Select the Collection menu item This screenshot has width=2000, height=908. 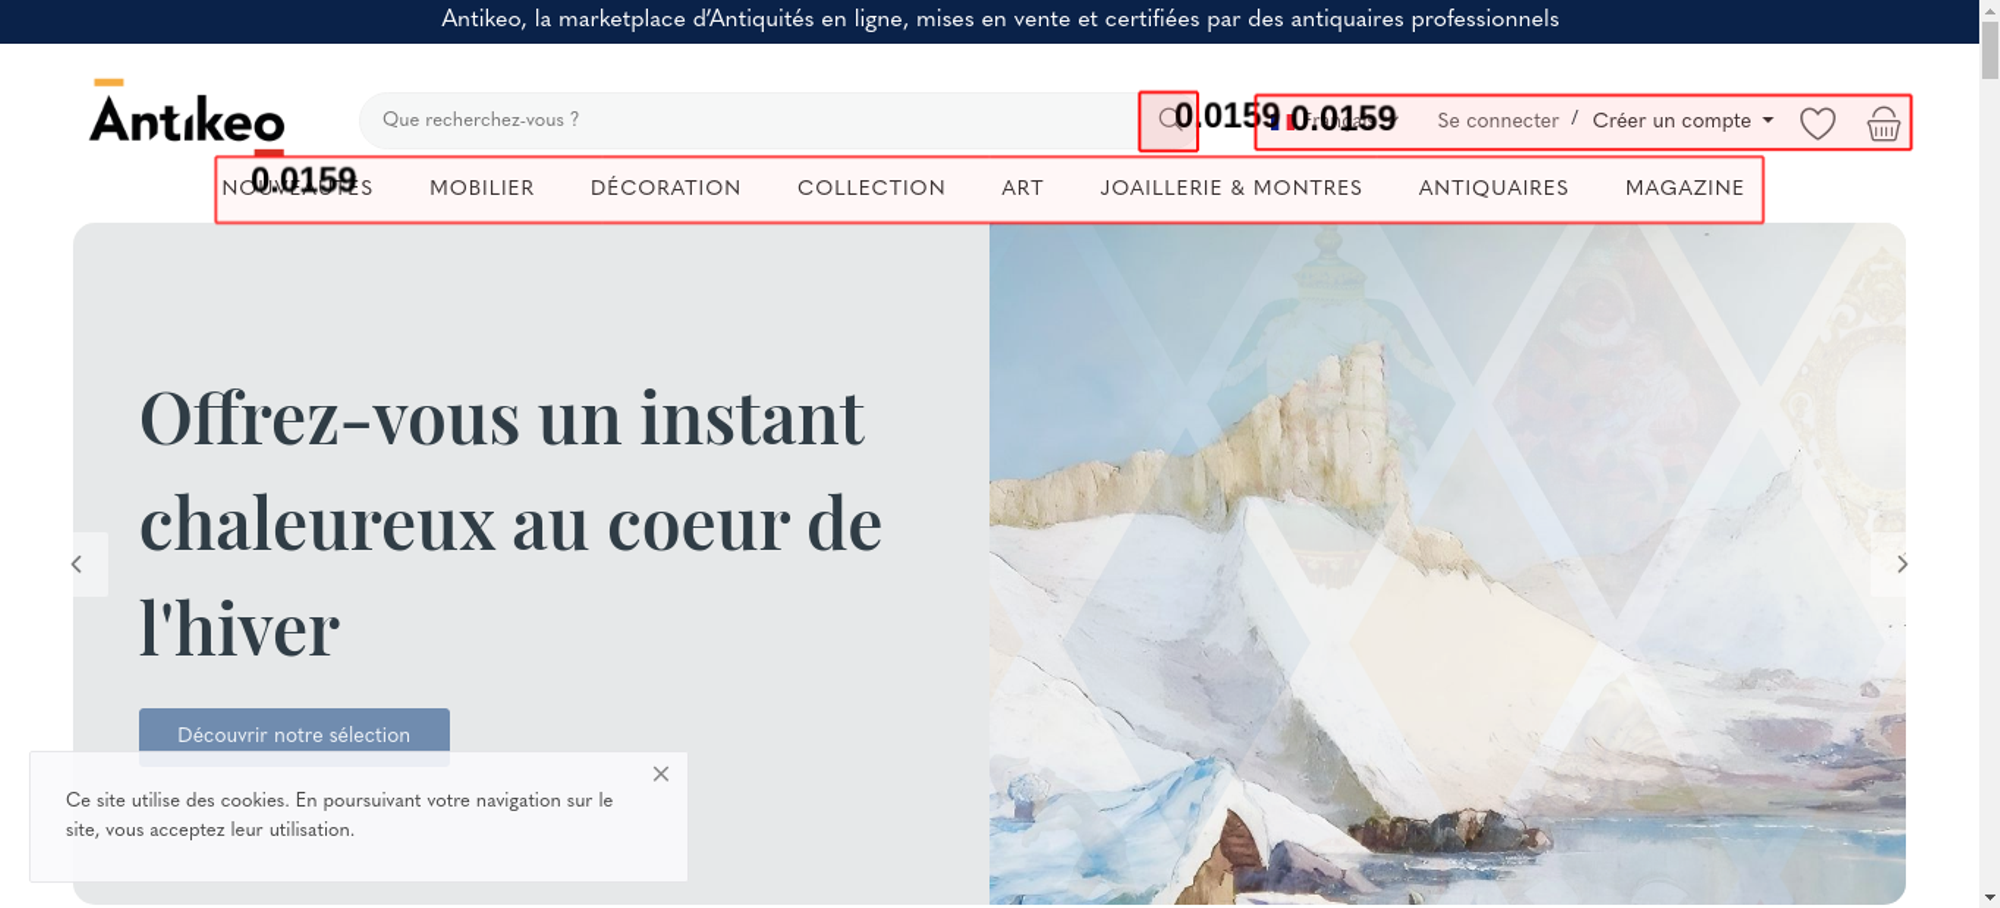coord(871,188)
